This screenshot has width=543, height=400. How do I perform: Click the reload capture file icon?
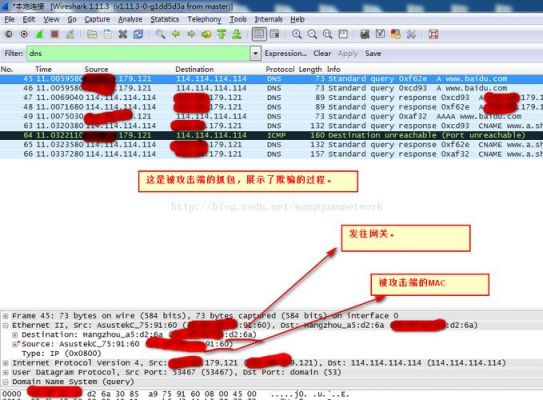pyautogui.click(x=138, y=34)
